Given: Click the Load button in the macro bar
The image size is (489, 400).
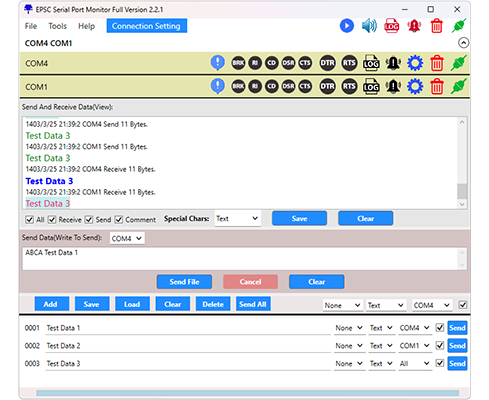Looking at the screenshot, I should click(x=132, y=304).
